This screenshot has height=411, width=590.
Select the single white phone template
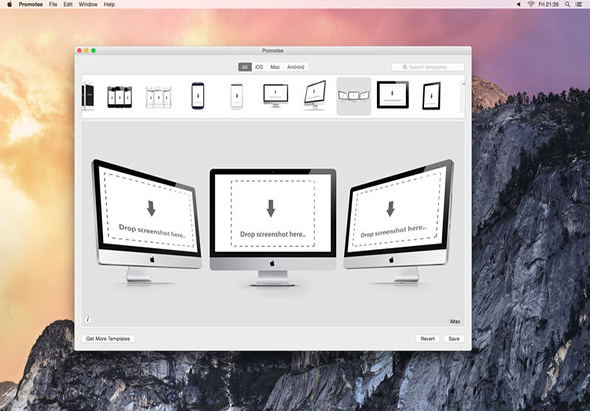[x=237, y=96]
